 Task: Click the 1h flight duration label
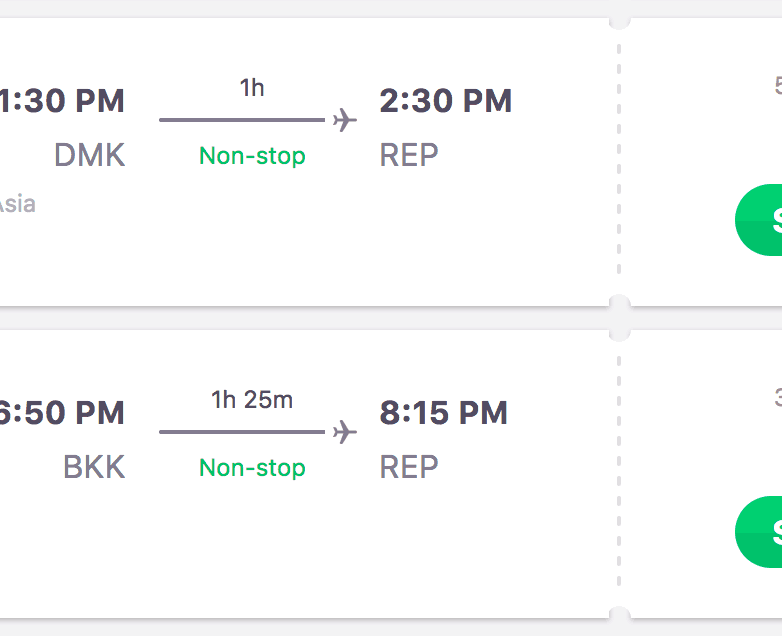coord(252,88)
